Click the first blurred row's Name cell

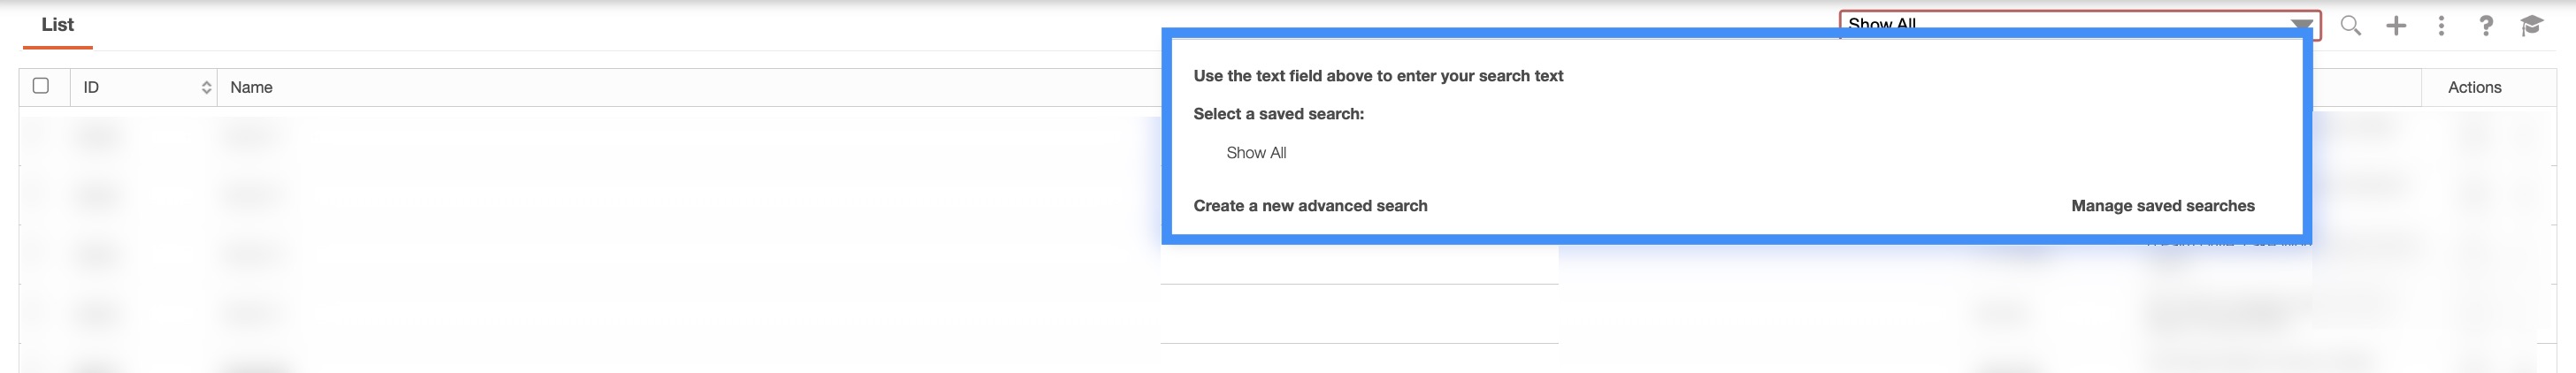[x=250, y=134]
